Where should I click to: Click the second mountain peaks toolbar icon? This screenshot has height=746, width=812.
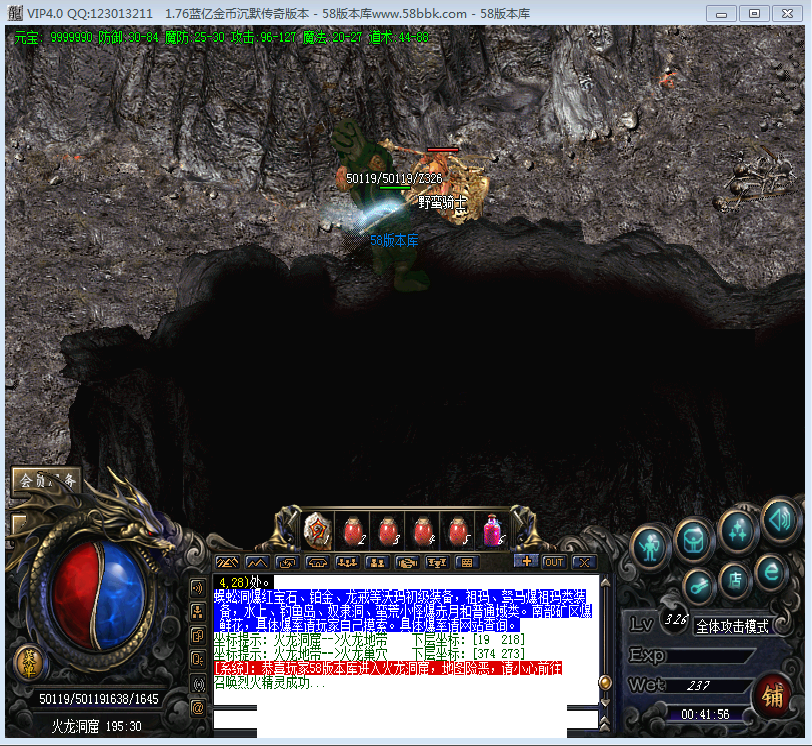[257, 563]
